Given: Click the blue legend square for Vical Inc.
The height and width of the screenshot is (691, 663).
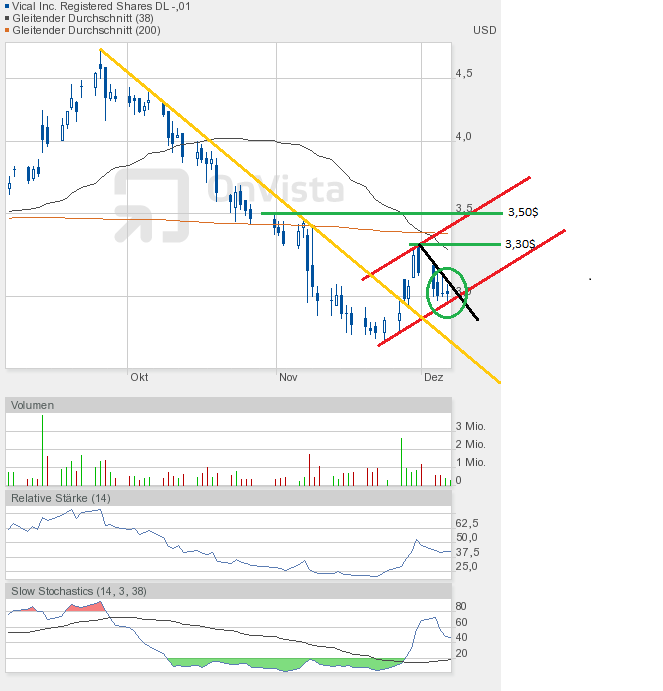Looking at the screenshot, I should [x=7, y=6].
